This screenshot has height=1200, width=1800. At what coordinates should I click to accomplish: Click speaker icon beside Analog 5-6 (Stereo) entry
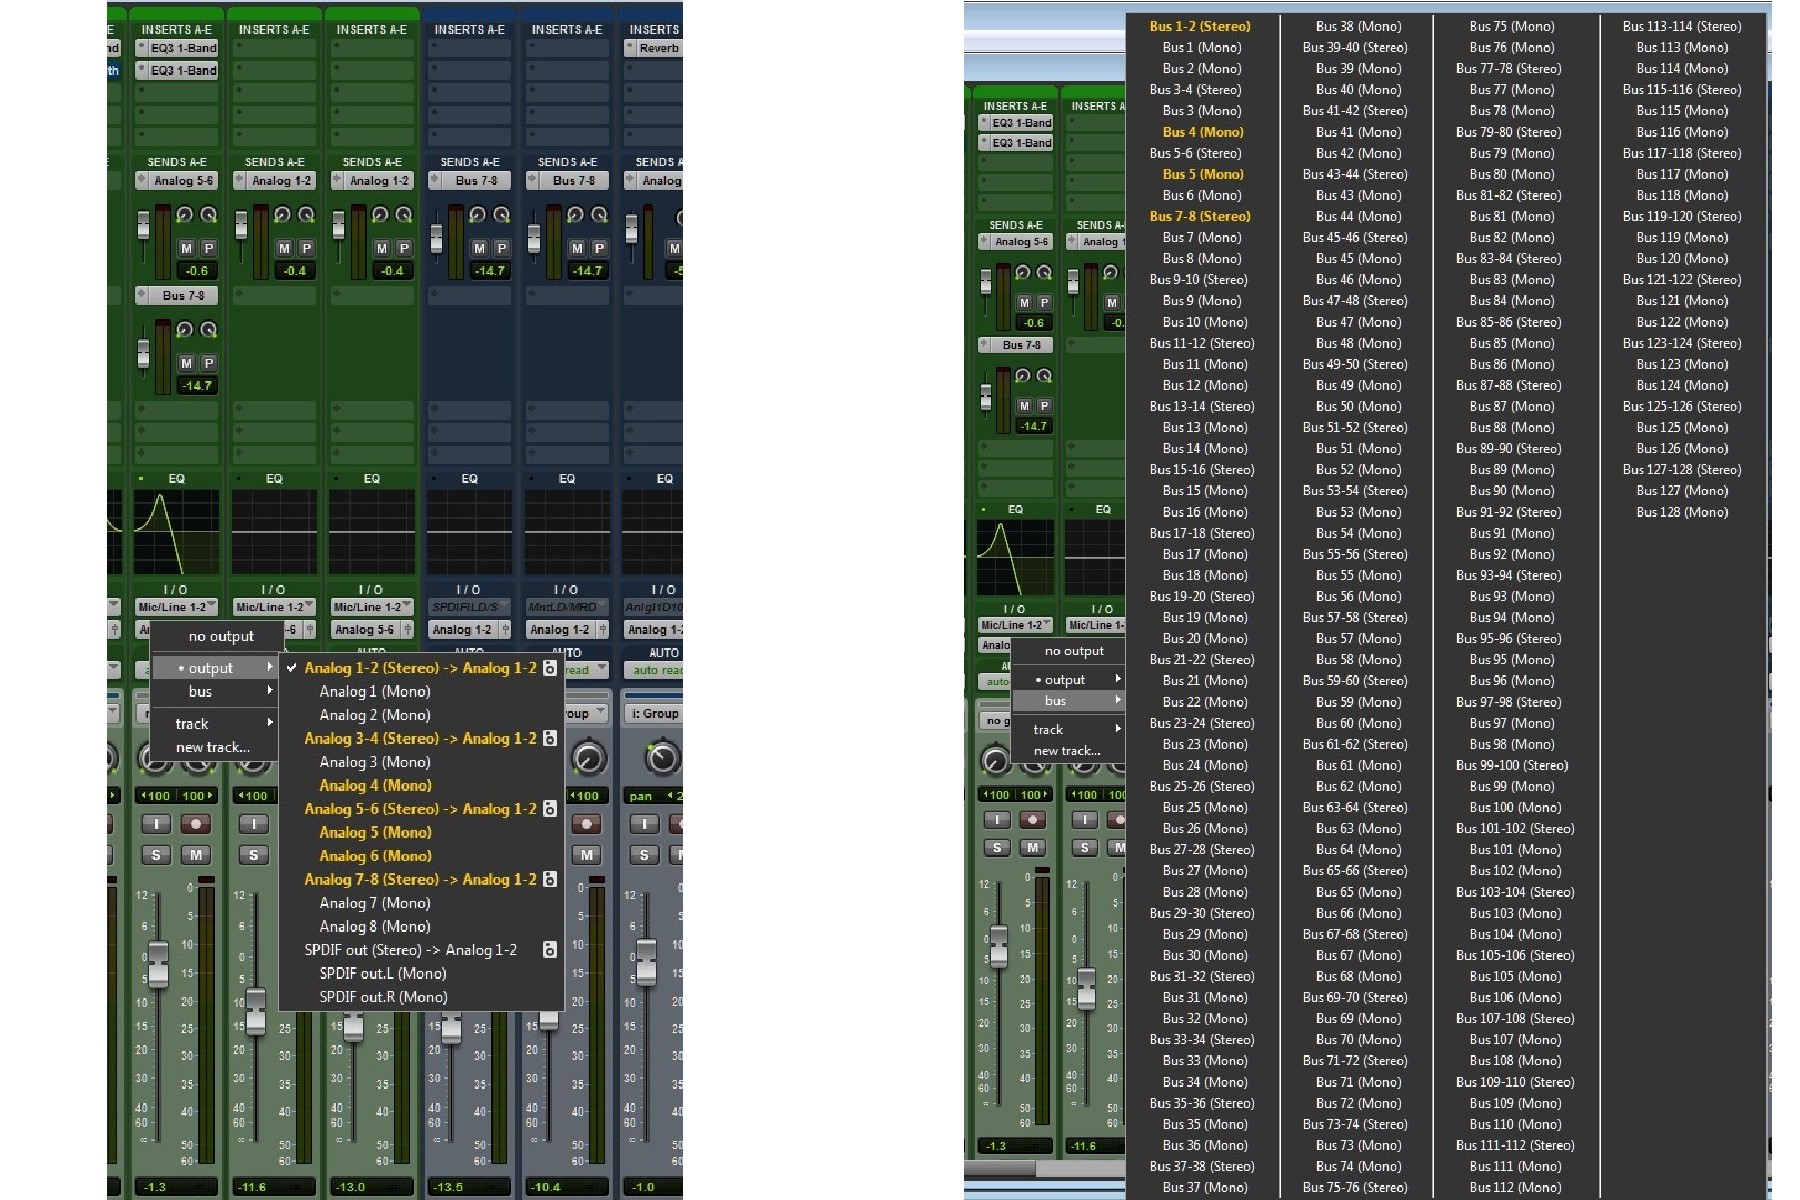point(550,808)
